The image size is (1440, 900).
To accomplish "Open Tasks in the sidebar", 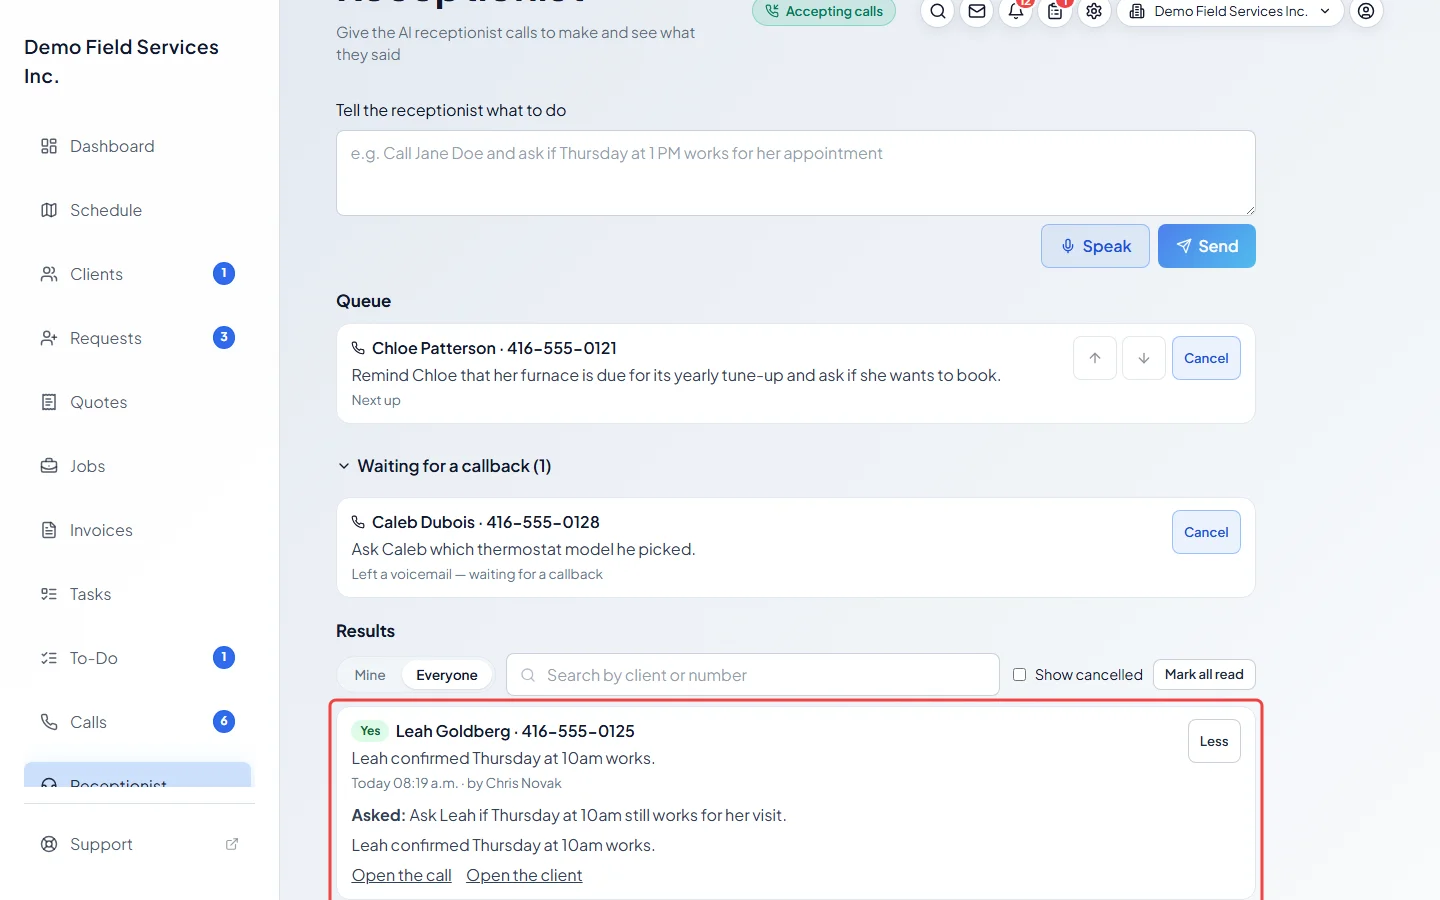I will click(x=136, y=594).
